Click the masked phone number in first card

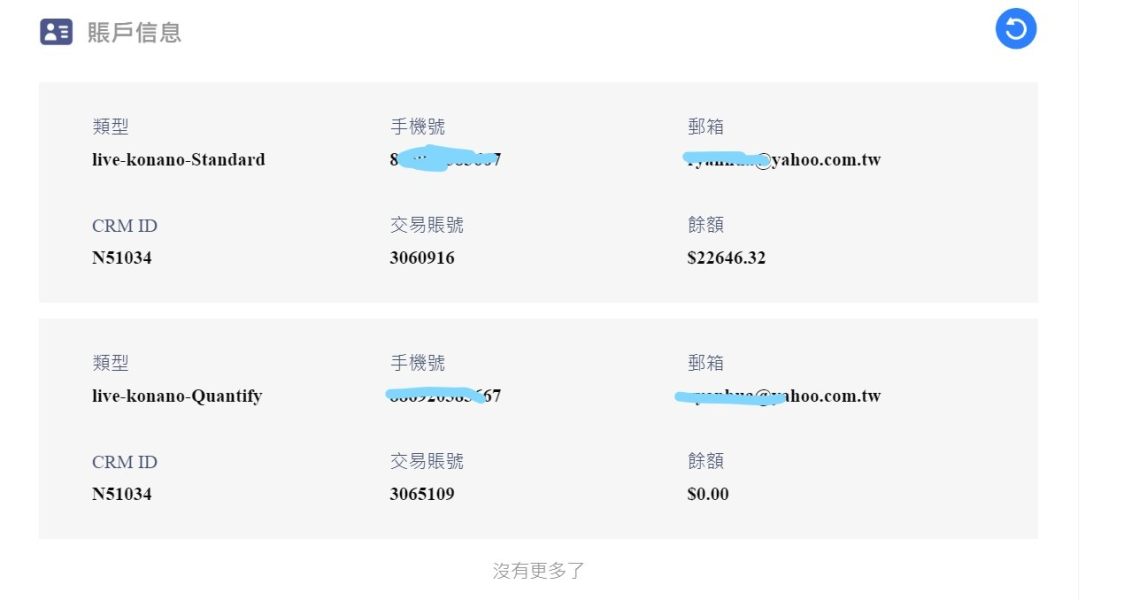445,159
